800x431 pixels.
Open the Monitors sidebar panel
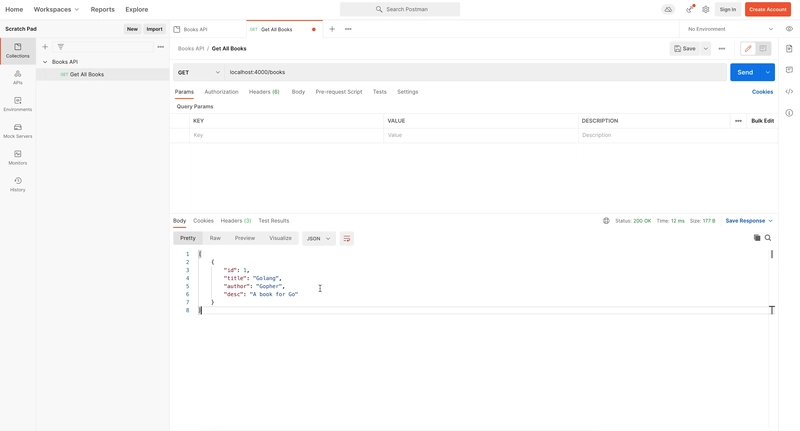tap(18, 158)
